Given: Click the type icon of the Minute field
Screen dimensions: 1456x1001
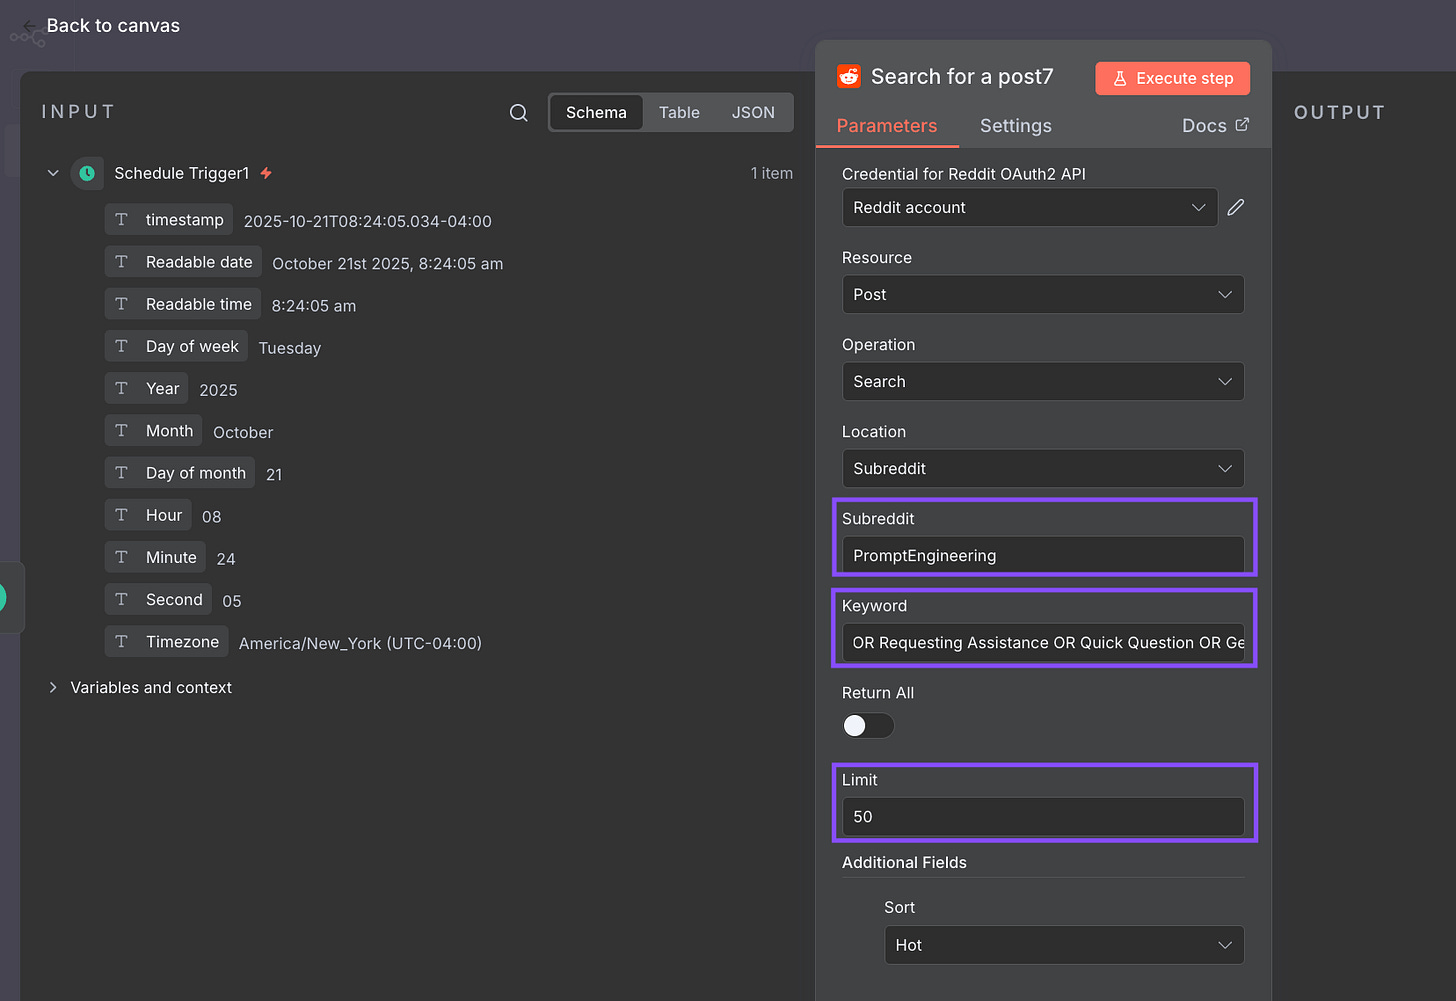Looking at the screenshot, I should [x=122, y=557].
